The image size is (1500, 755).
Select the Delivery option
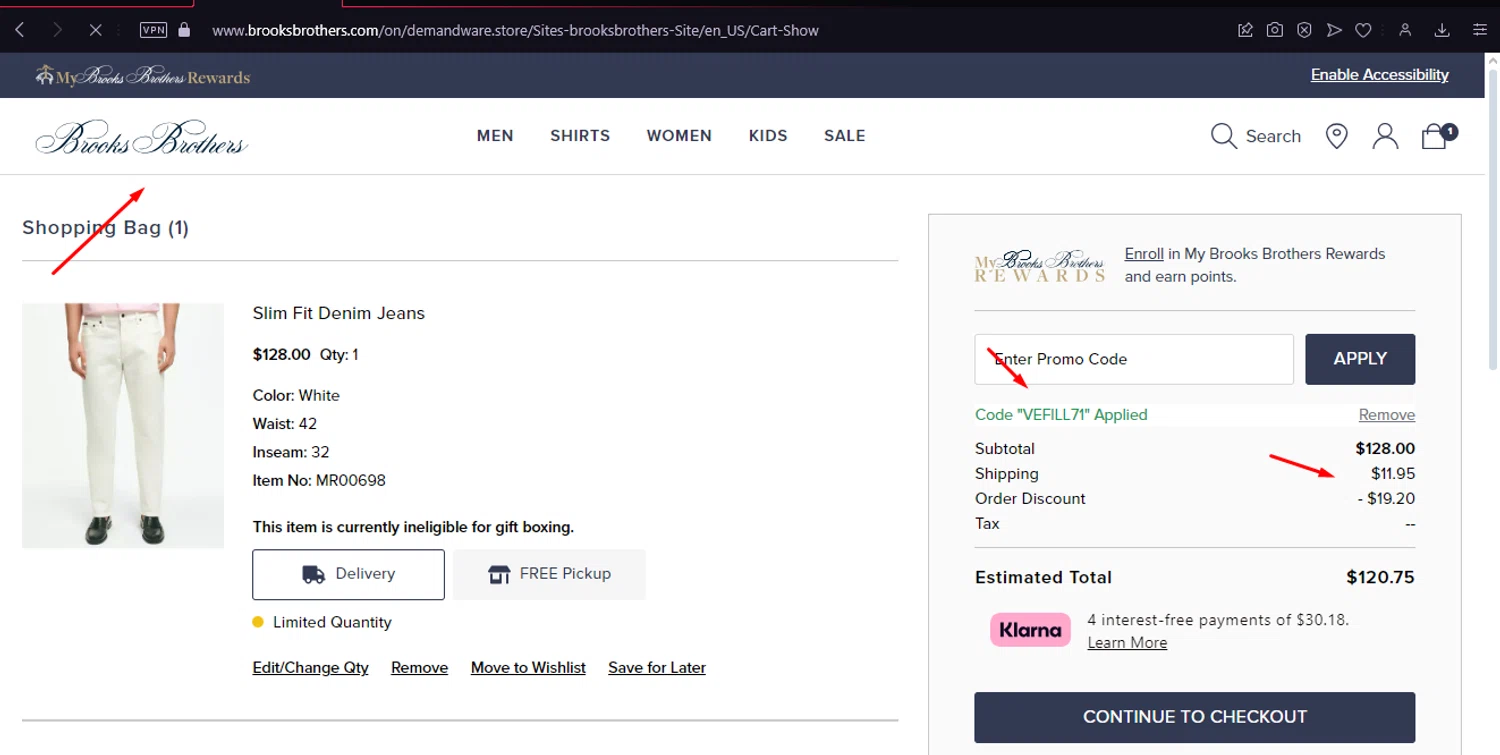pos(348,574)
